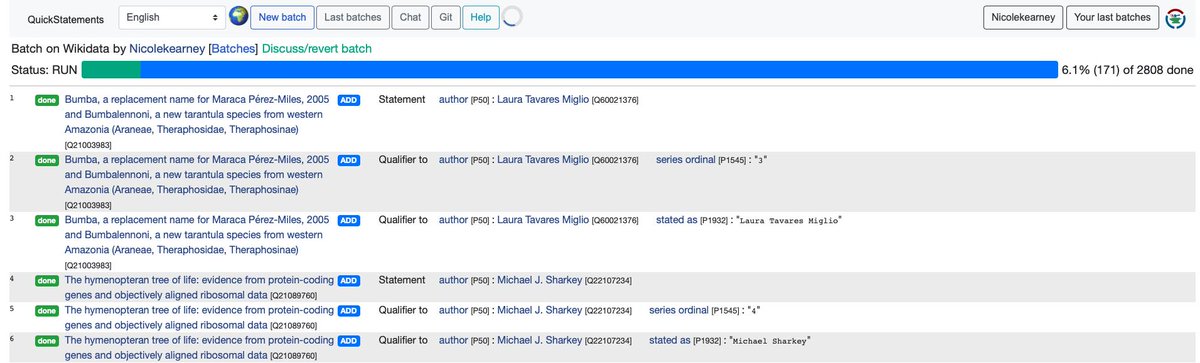Click the loading spinner indicator
Screen dimensions: 1200x363
tap(512, 17)
